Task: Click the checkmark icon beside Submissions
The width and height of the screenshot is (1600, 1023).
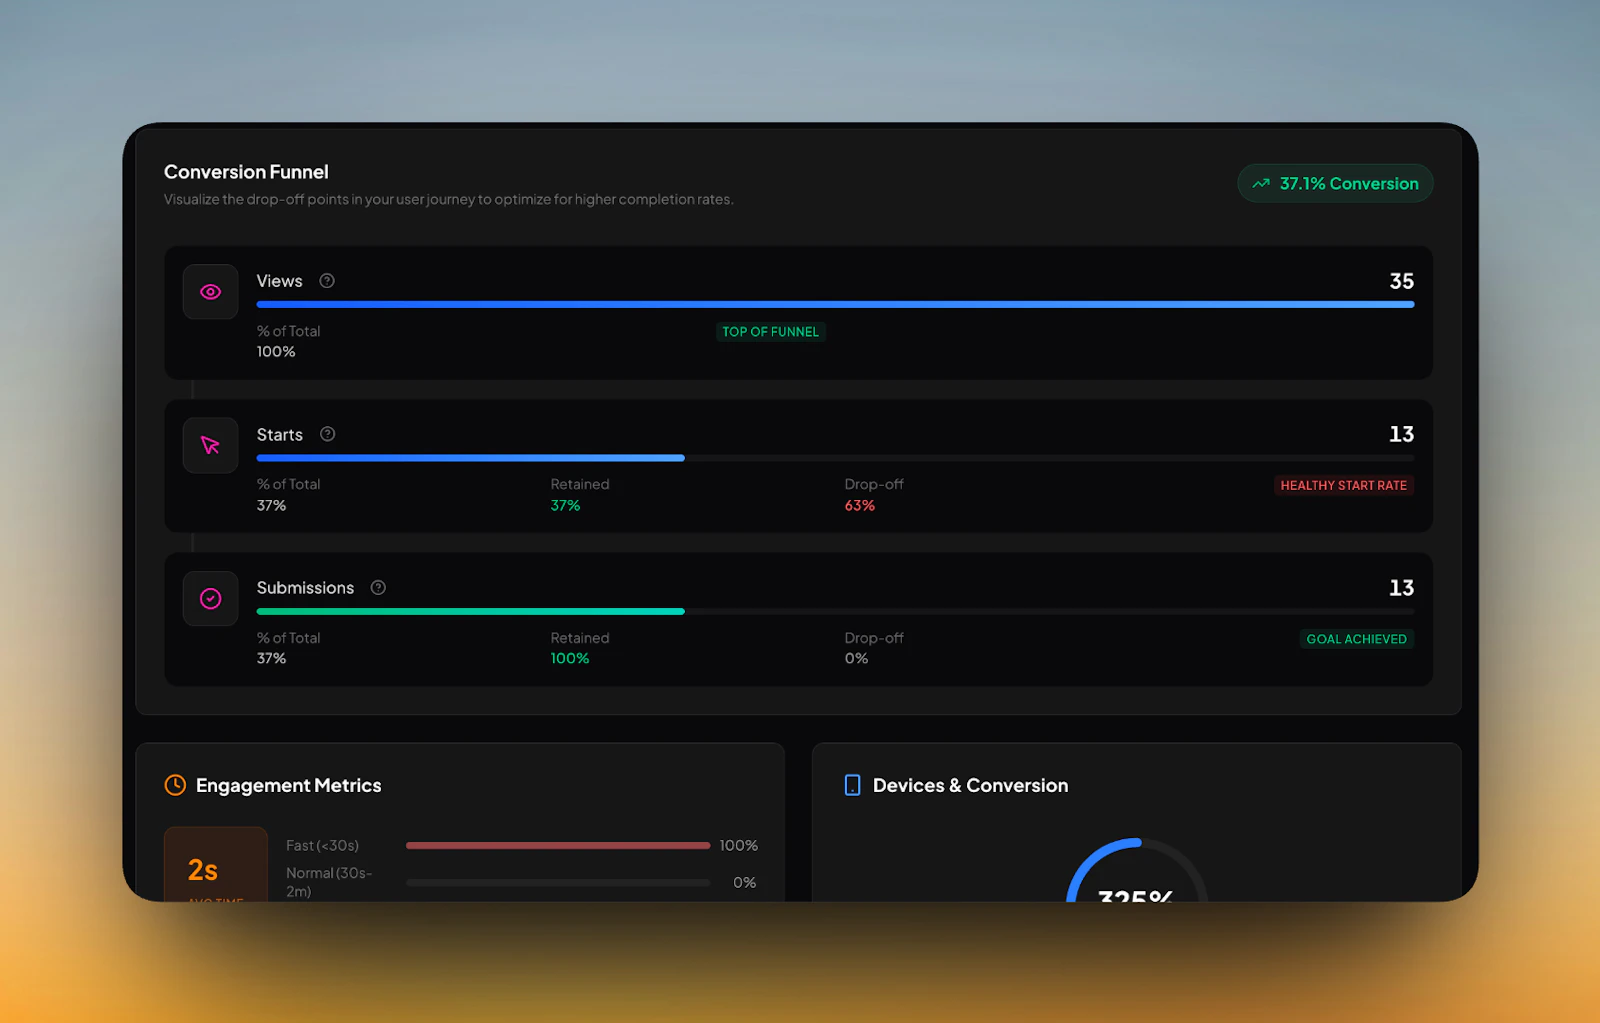Action: coord(210,598)
